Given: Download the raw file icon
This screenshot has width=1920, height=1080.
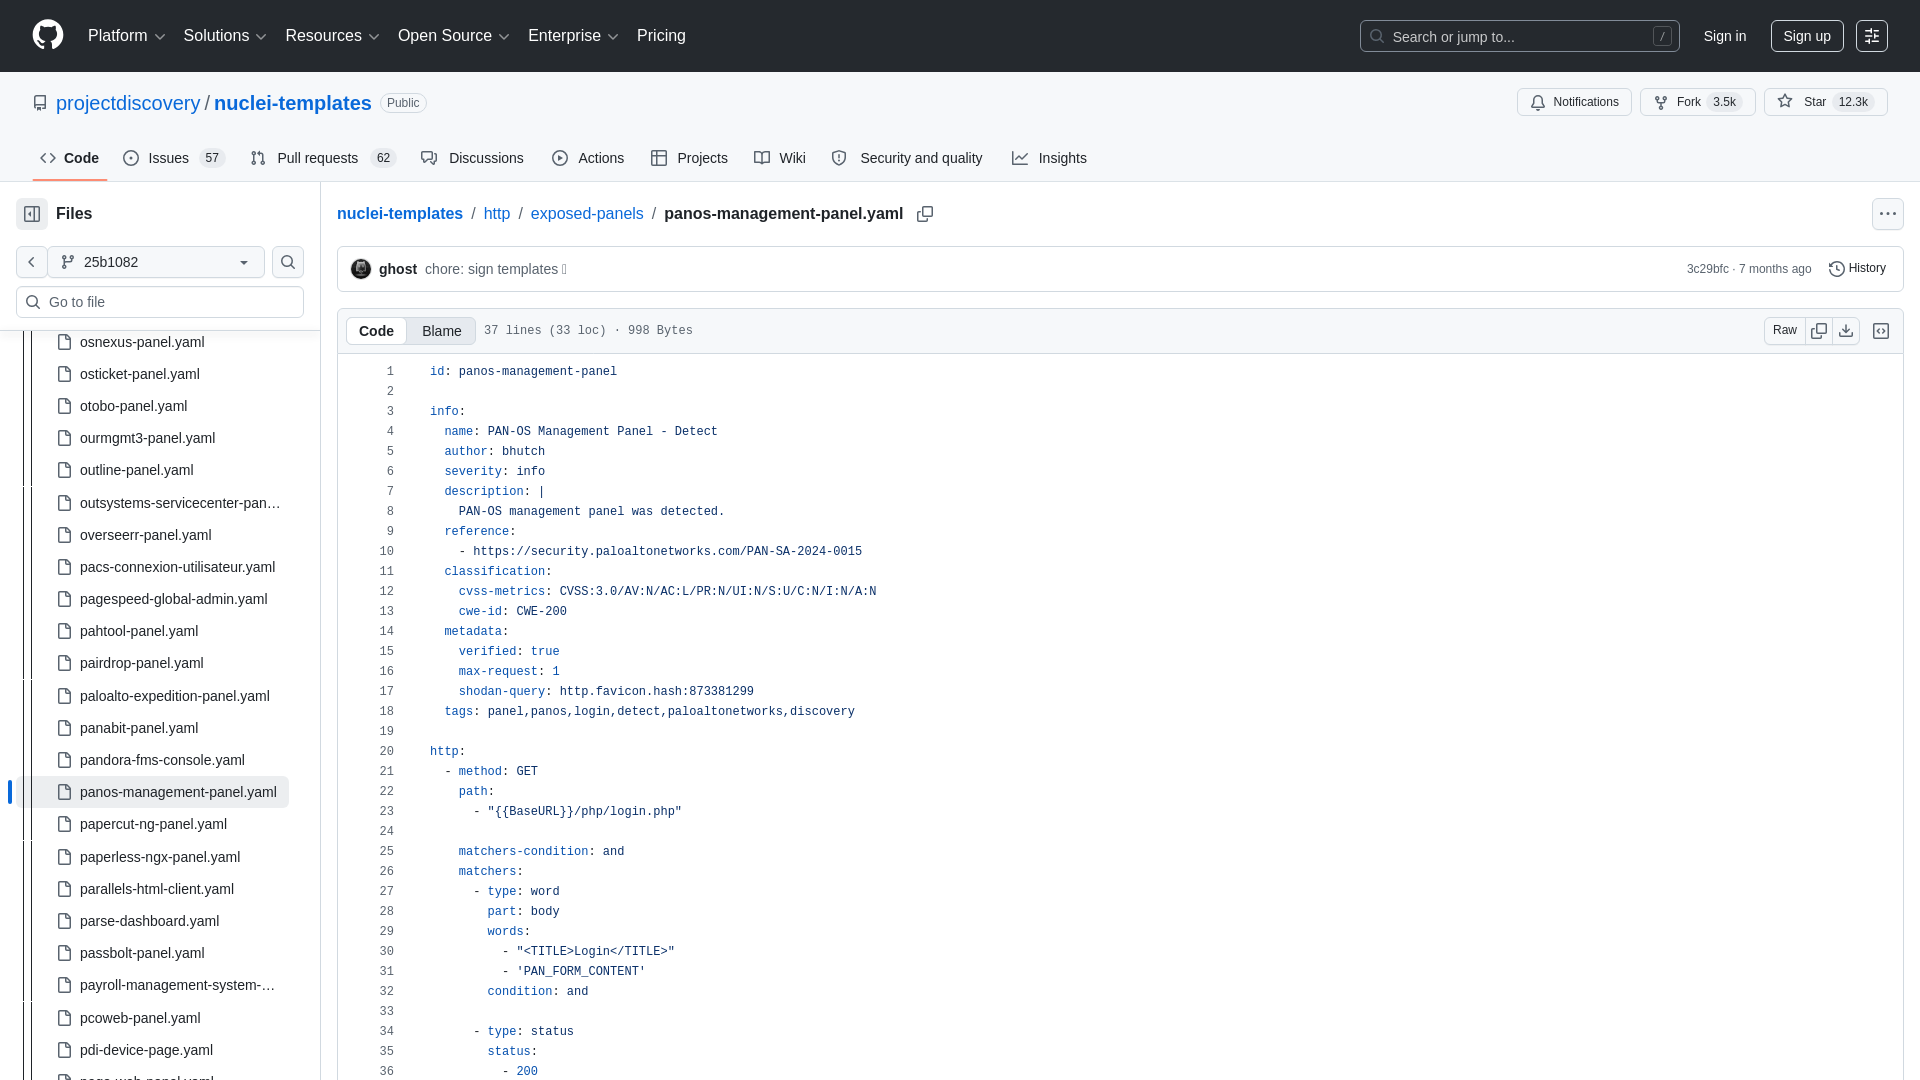Looking at the screenshot, I should tap(1846, 331).
